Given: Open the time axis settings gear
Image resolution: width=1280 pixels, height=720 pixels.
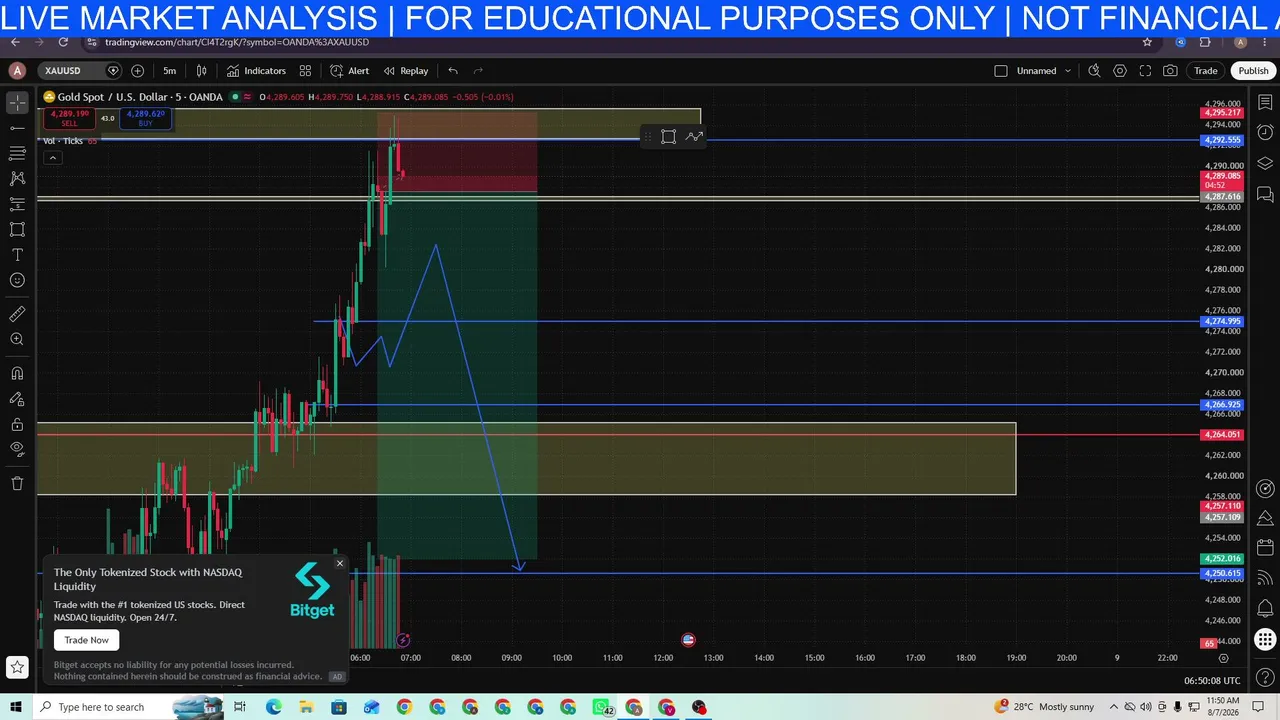Looking at the screenshot, I should (x=1223, y=658).
